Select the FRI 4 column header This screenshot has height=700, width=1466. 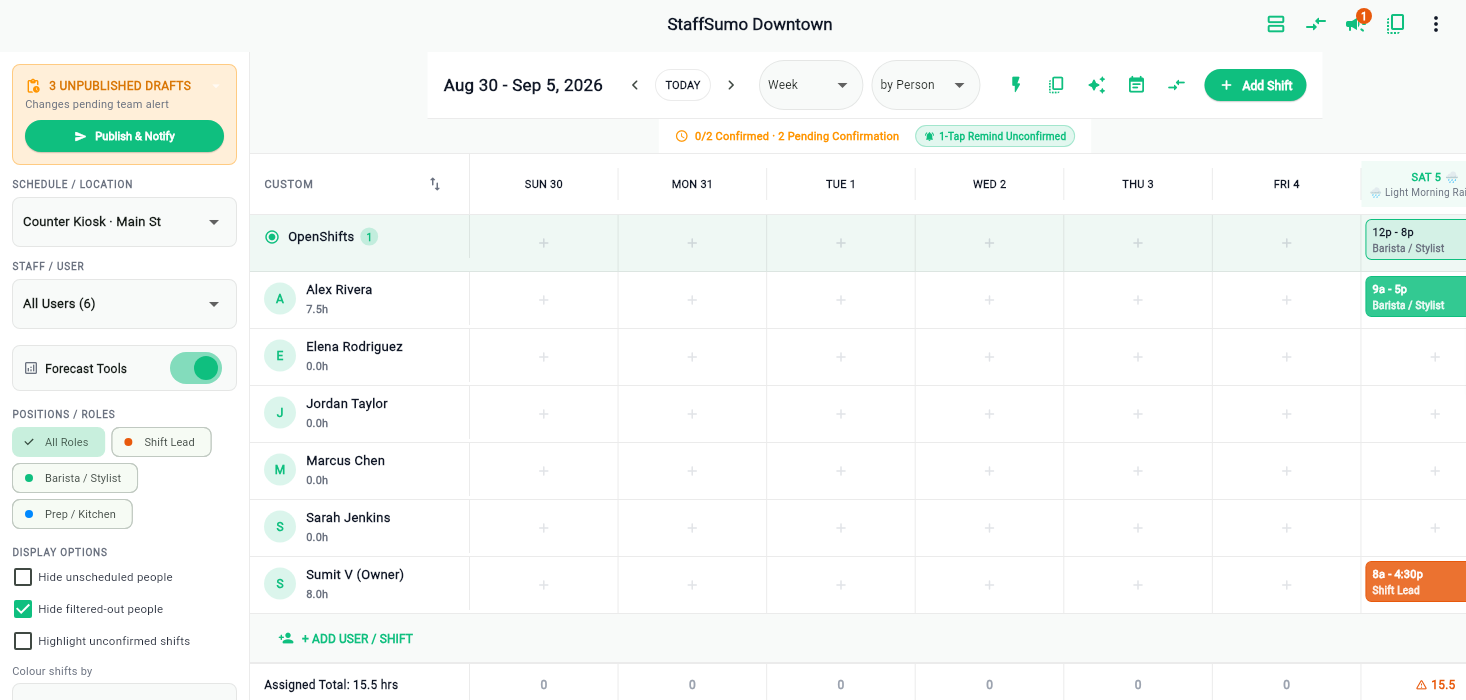[x=1286, y=184]
